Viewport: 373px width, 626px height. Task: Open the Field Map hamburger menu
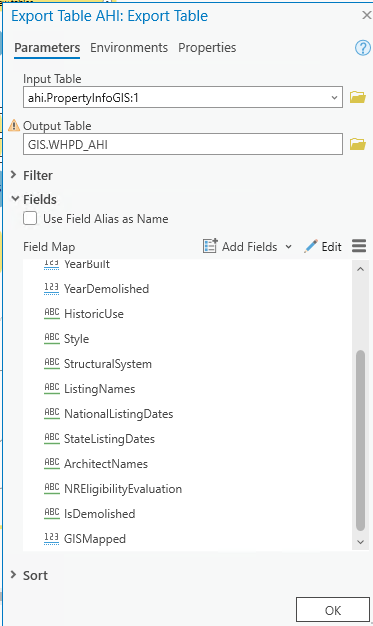click(x=359, y=246)
